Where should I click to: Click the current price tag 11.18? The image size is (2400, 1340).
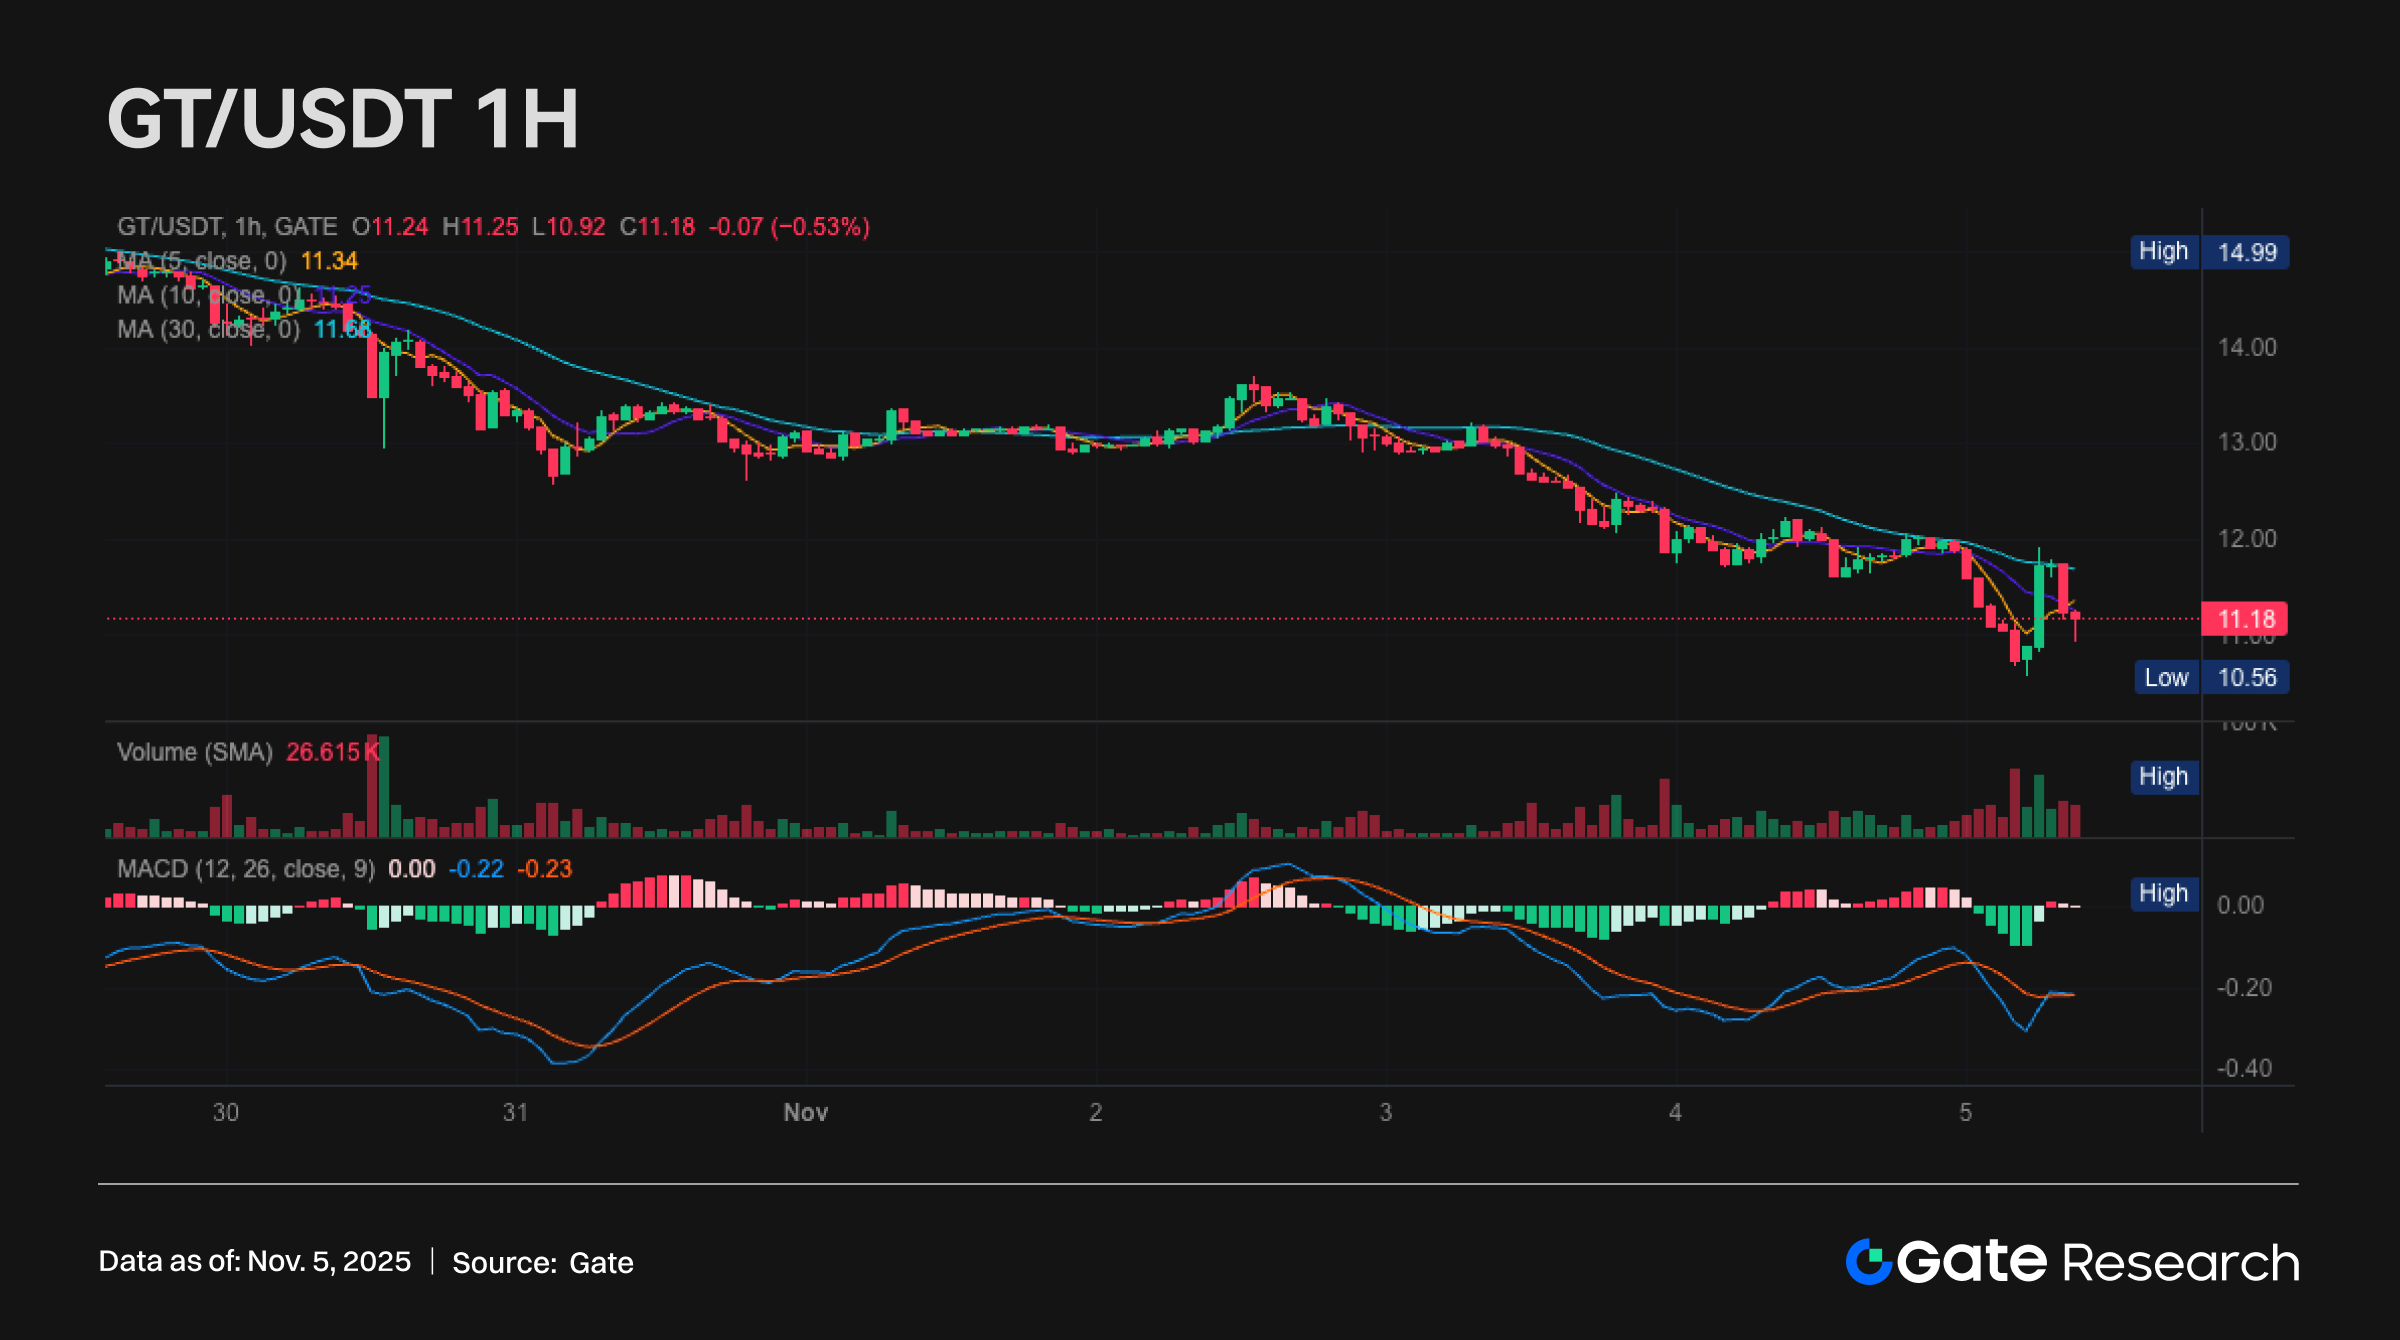[x=2245, y=619]
